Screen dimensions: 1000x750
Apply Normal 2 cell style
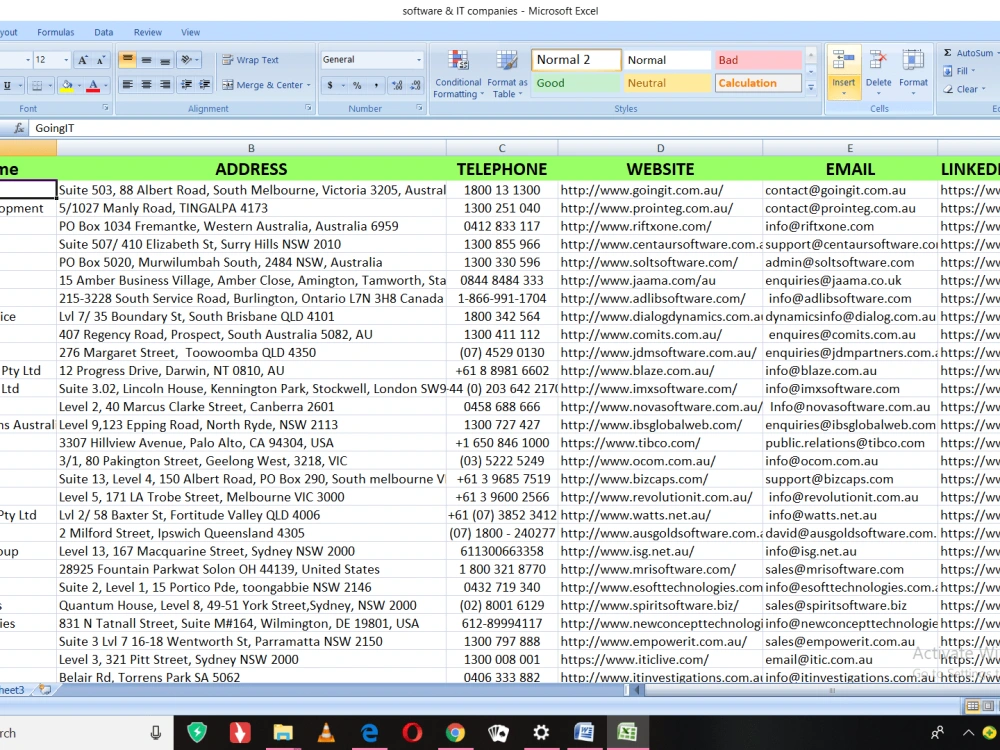coord(576,60)
